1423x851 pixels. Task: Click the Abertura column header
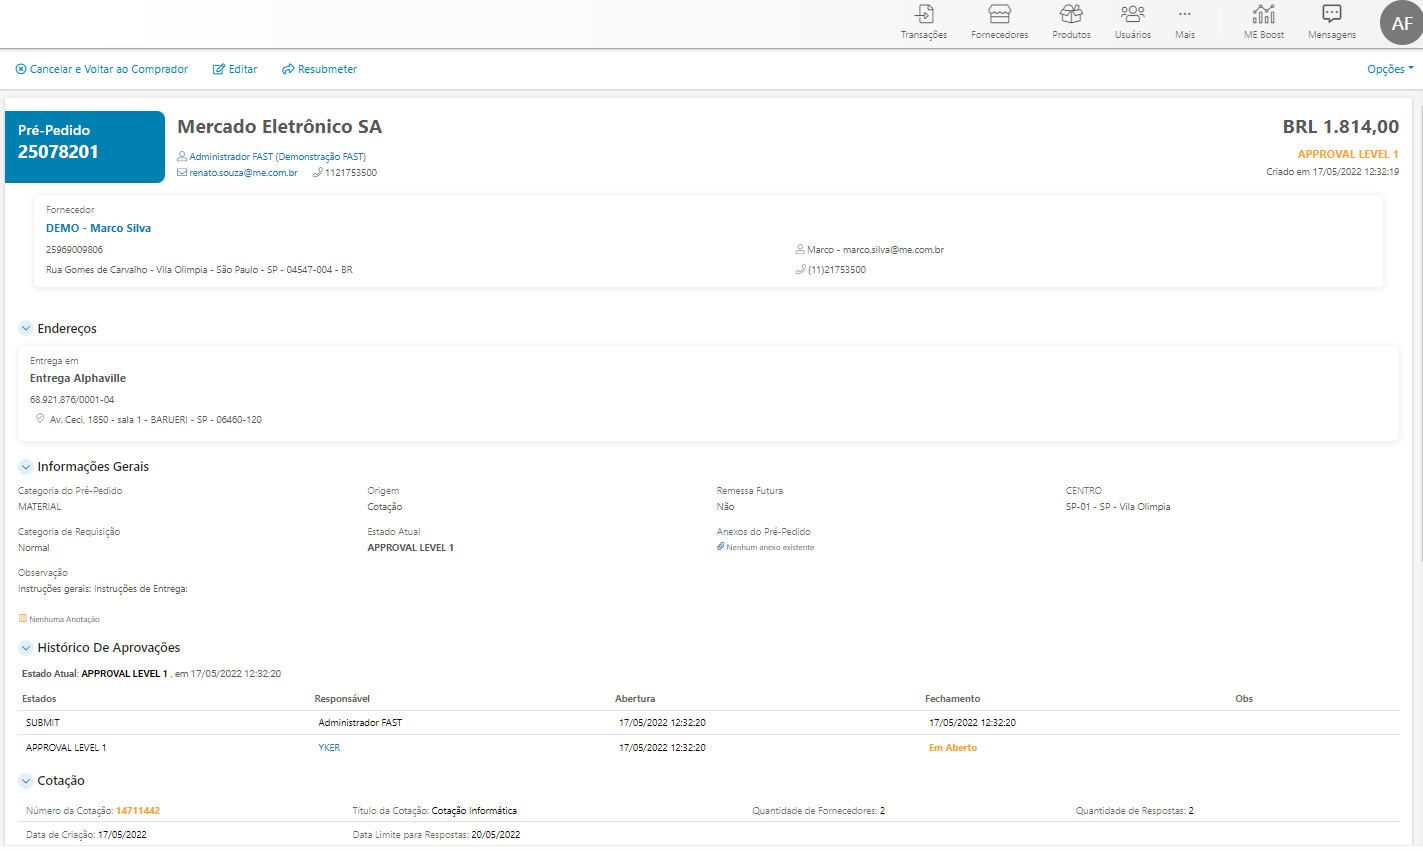point(635,699)
